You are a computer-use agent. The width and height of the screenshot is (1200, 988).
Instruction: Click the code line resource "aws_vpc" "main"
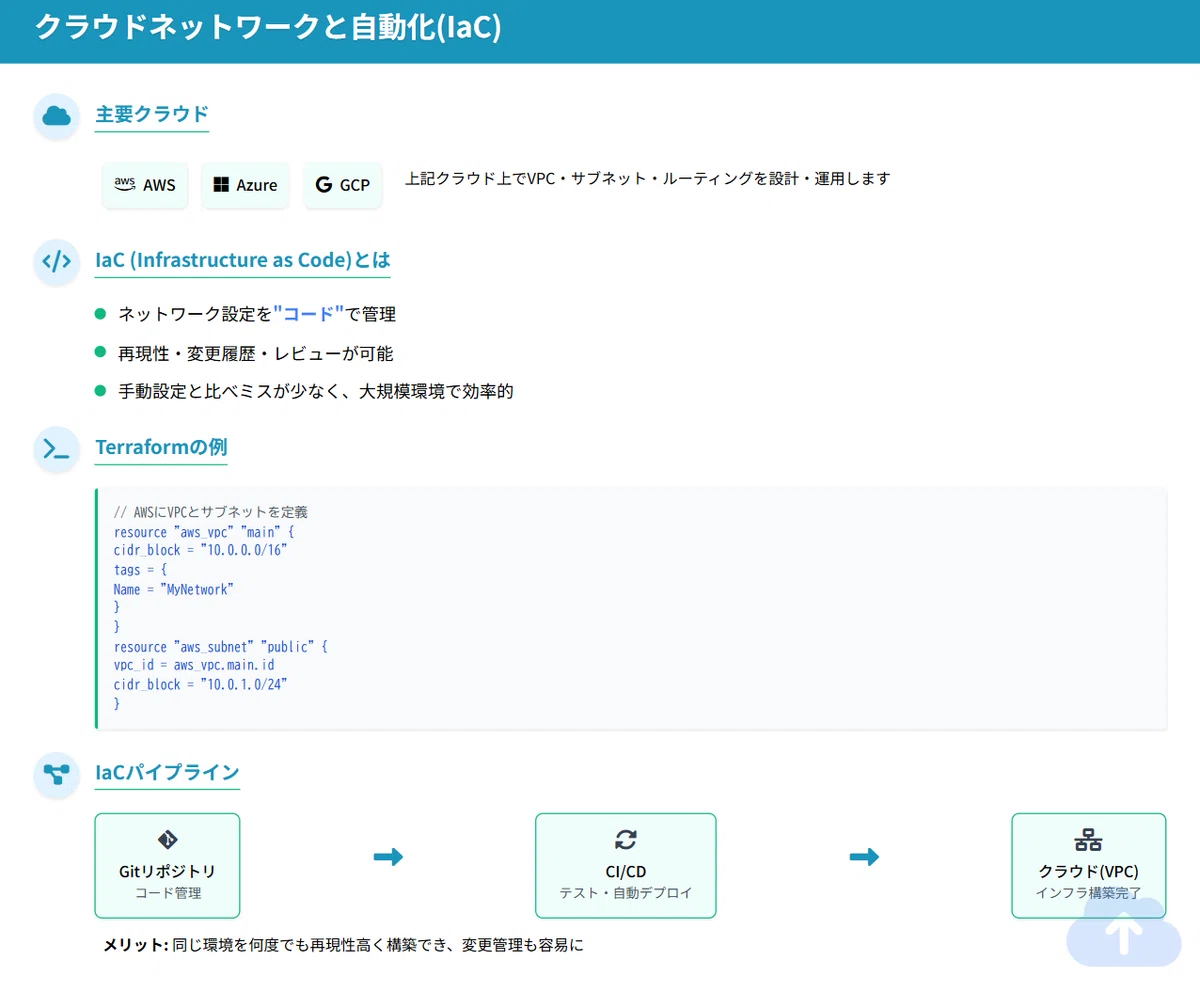(x=204, y=532)
